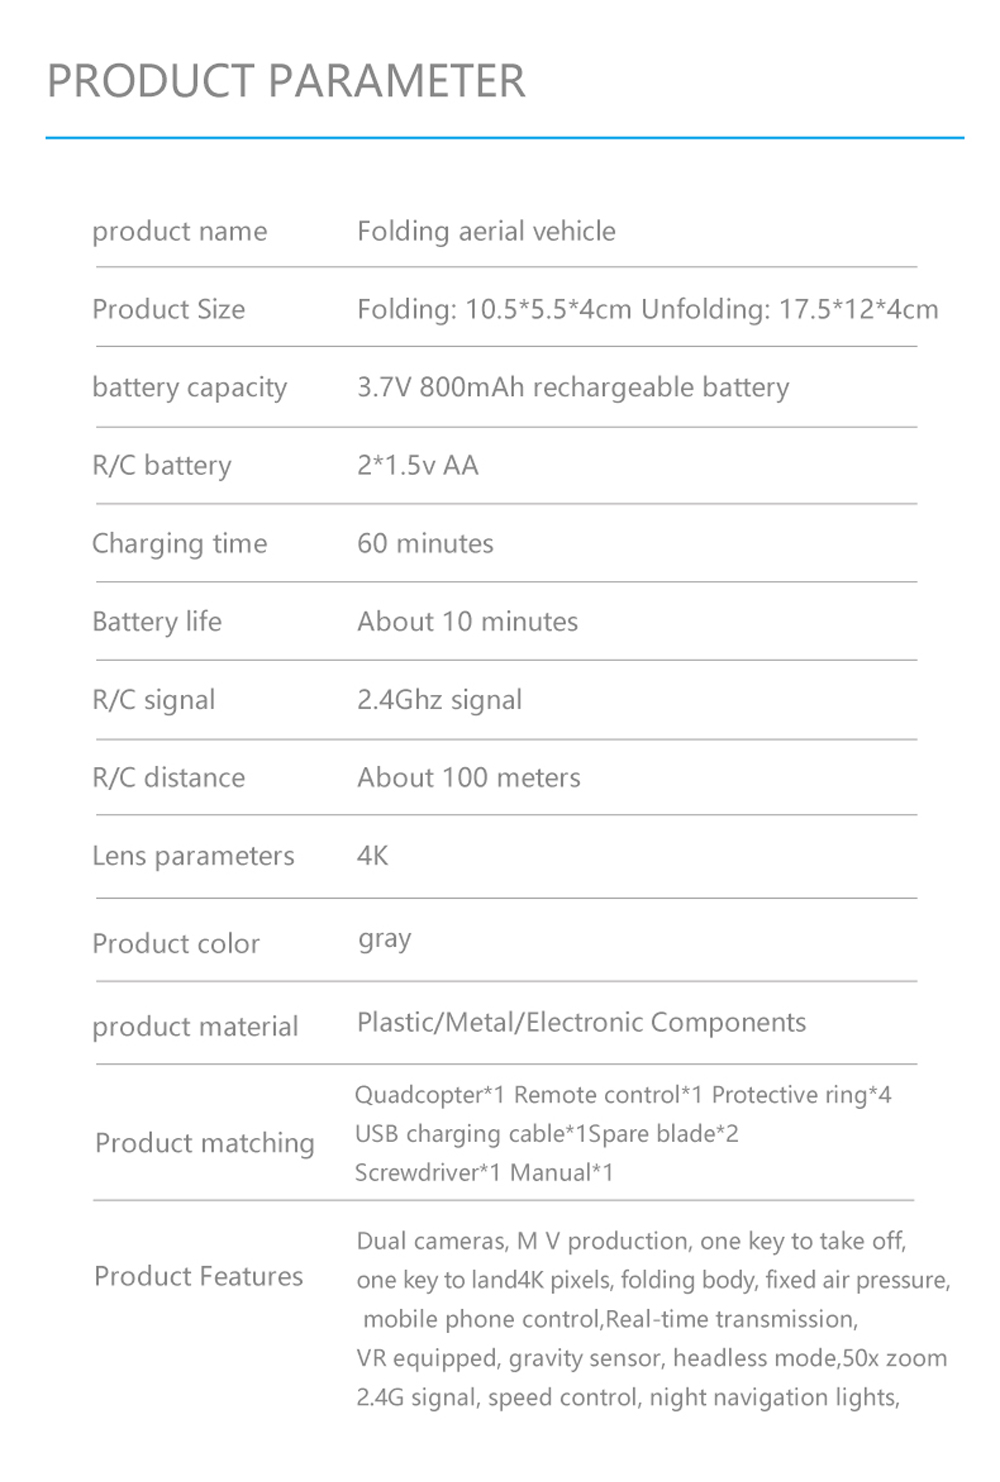Click the 'product name' label
Image resolution: width=1000 pixels, height=1482 pixels.
(180, 232)
